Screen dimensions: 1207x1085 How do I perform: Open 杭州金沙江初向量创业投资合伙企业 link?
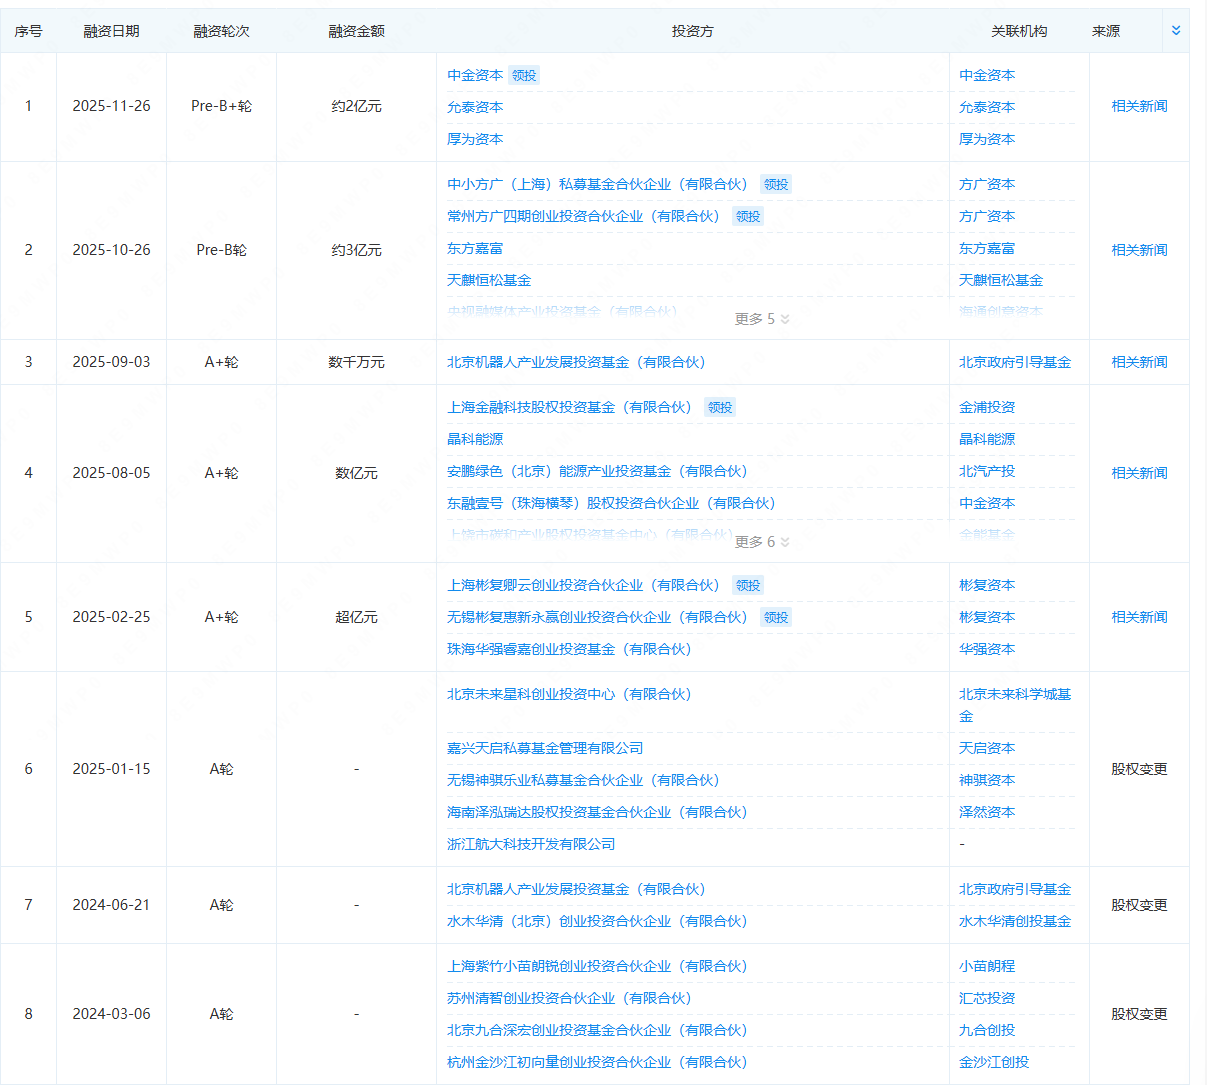pyautogui.click(x=597, y=1062)
